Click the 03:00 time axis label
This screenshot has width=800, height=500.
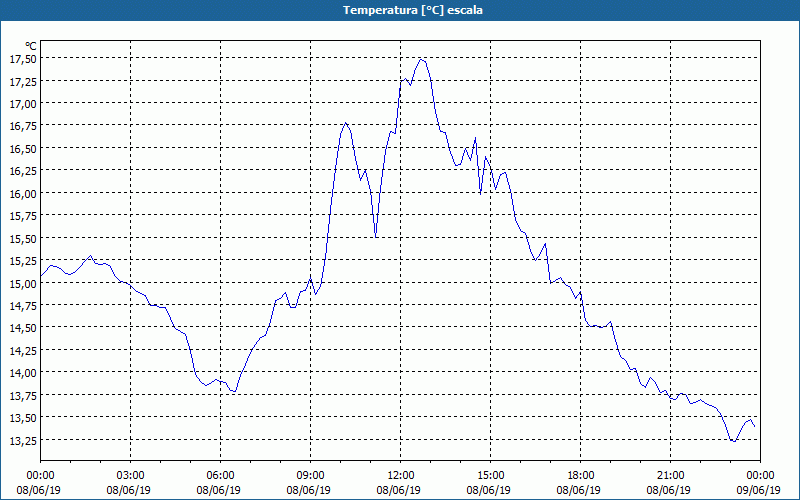(131, 476)
